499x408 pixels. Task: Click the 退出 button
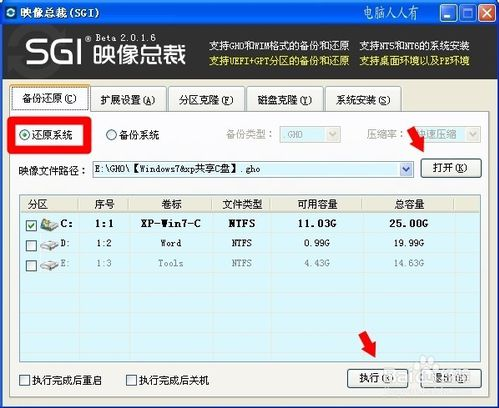click(x=451, y=378)
